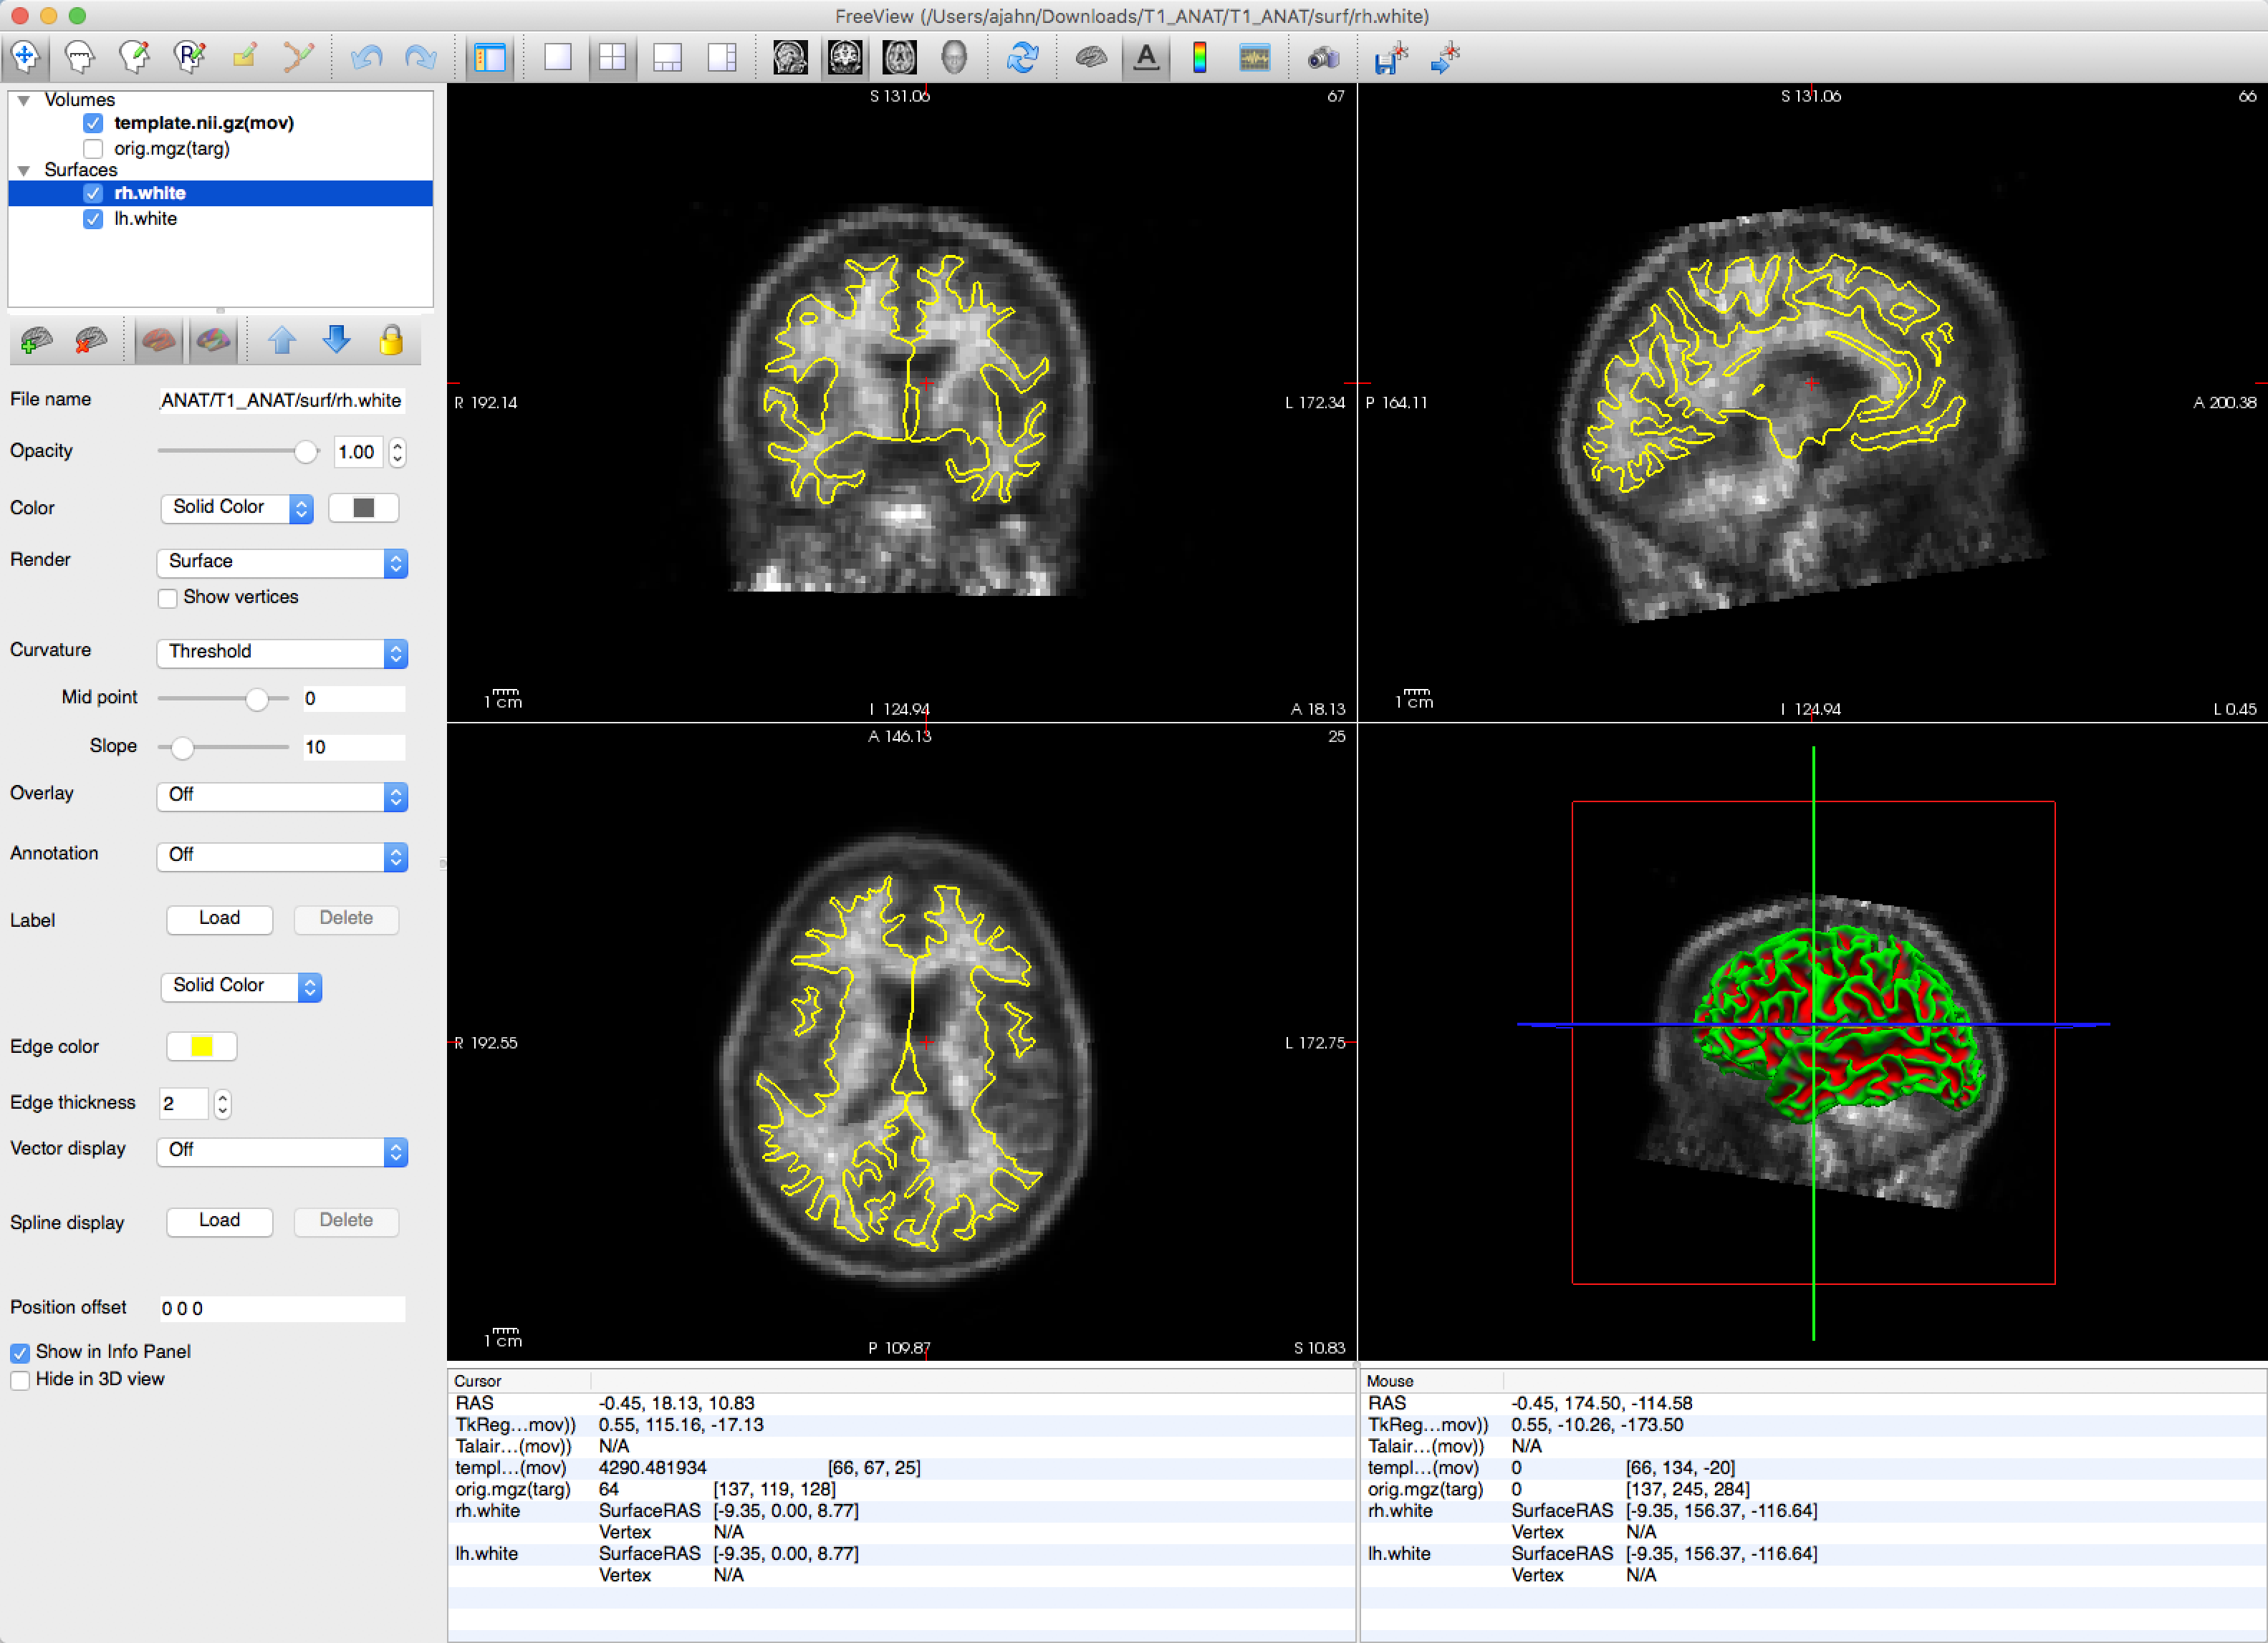Click the Label Load button
The image size is (2268, 1643).
tap(219, 919)
